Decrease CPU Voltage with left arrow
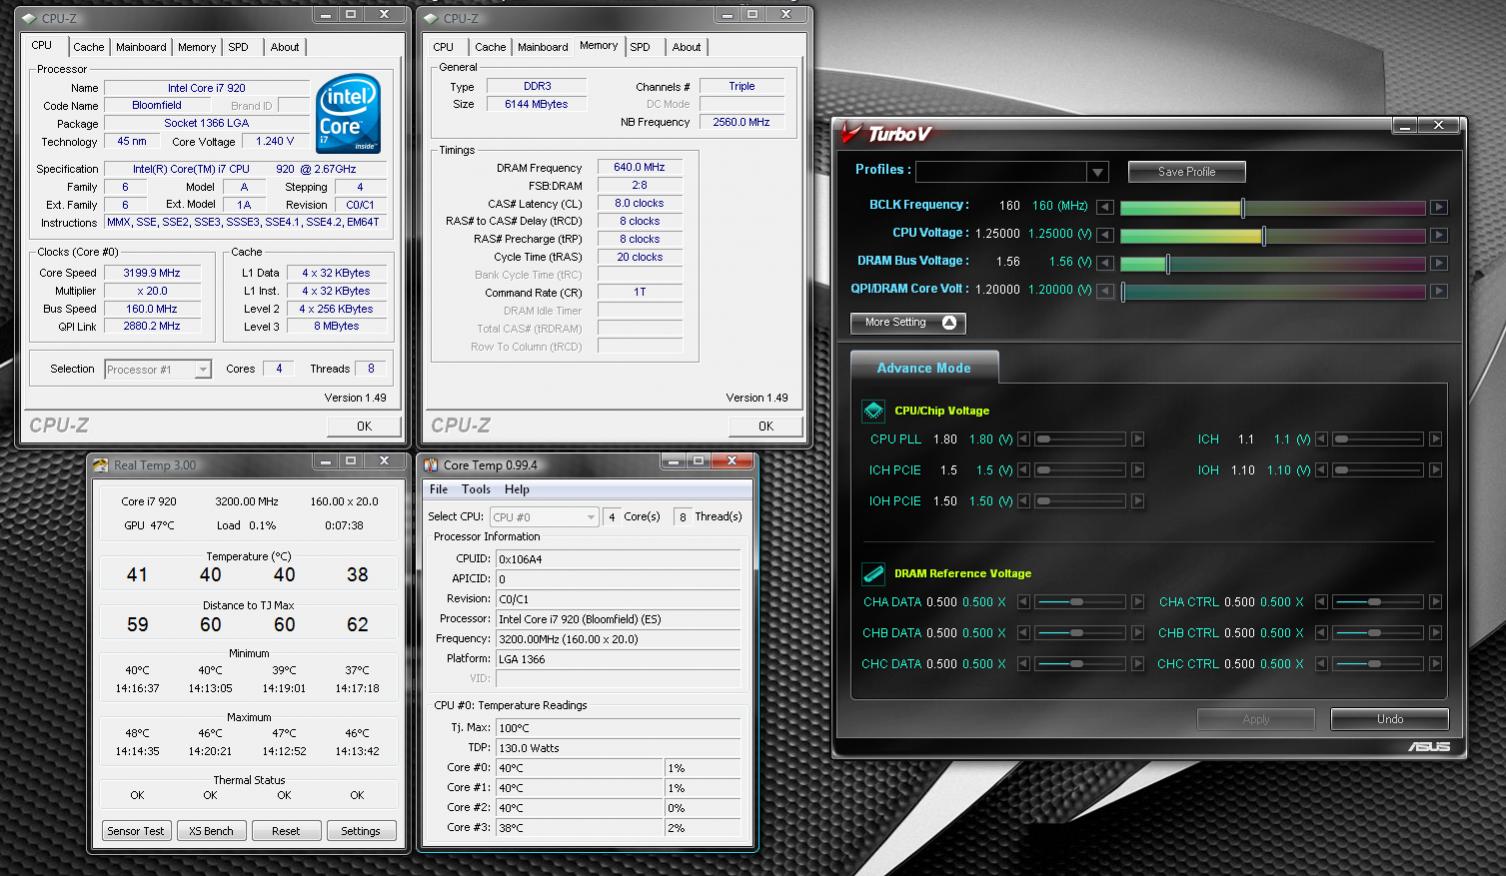1506x876 pixels. point(1104,235)
